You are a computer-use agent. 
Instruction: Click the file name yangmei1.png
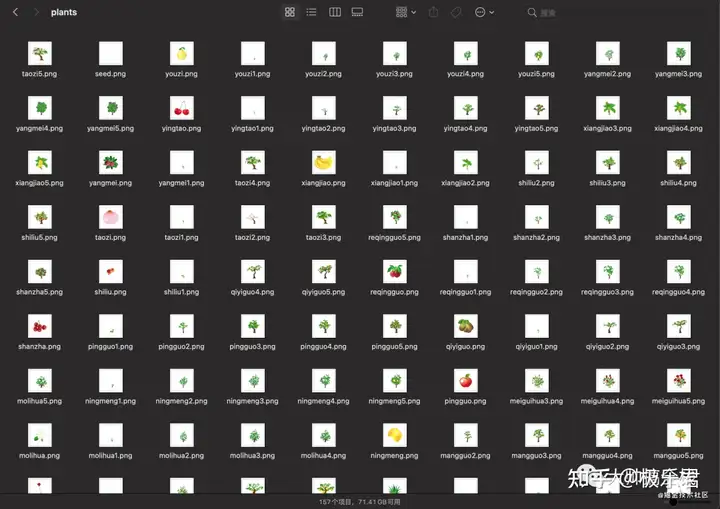point(181,183)
